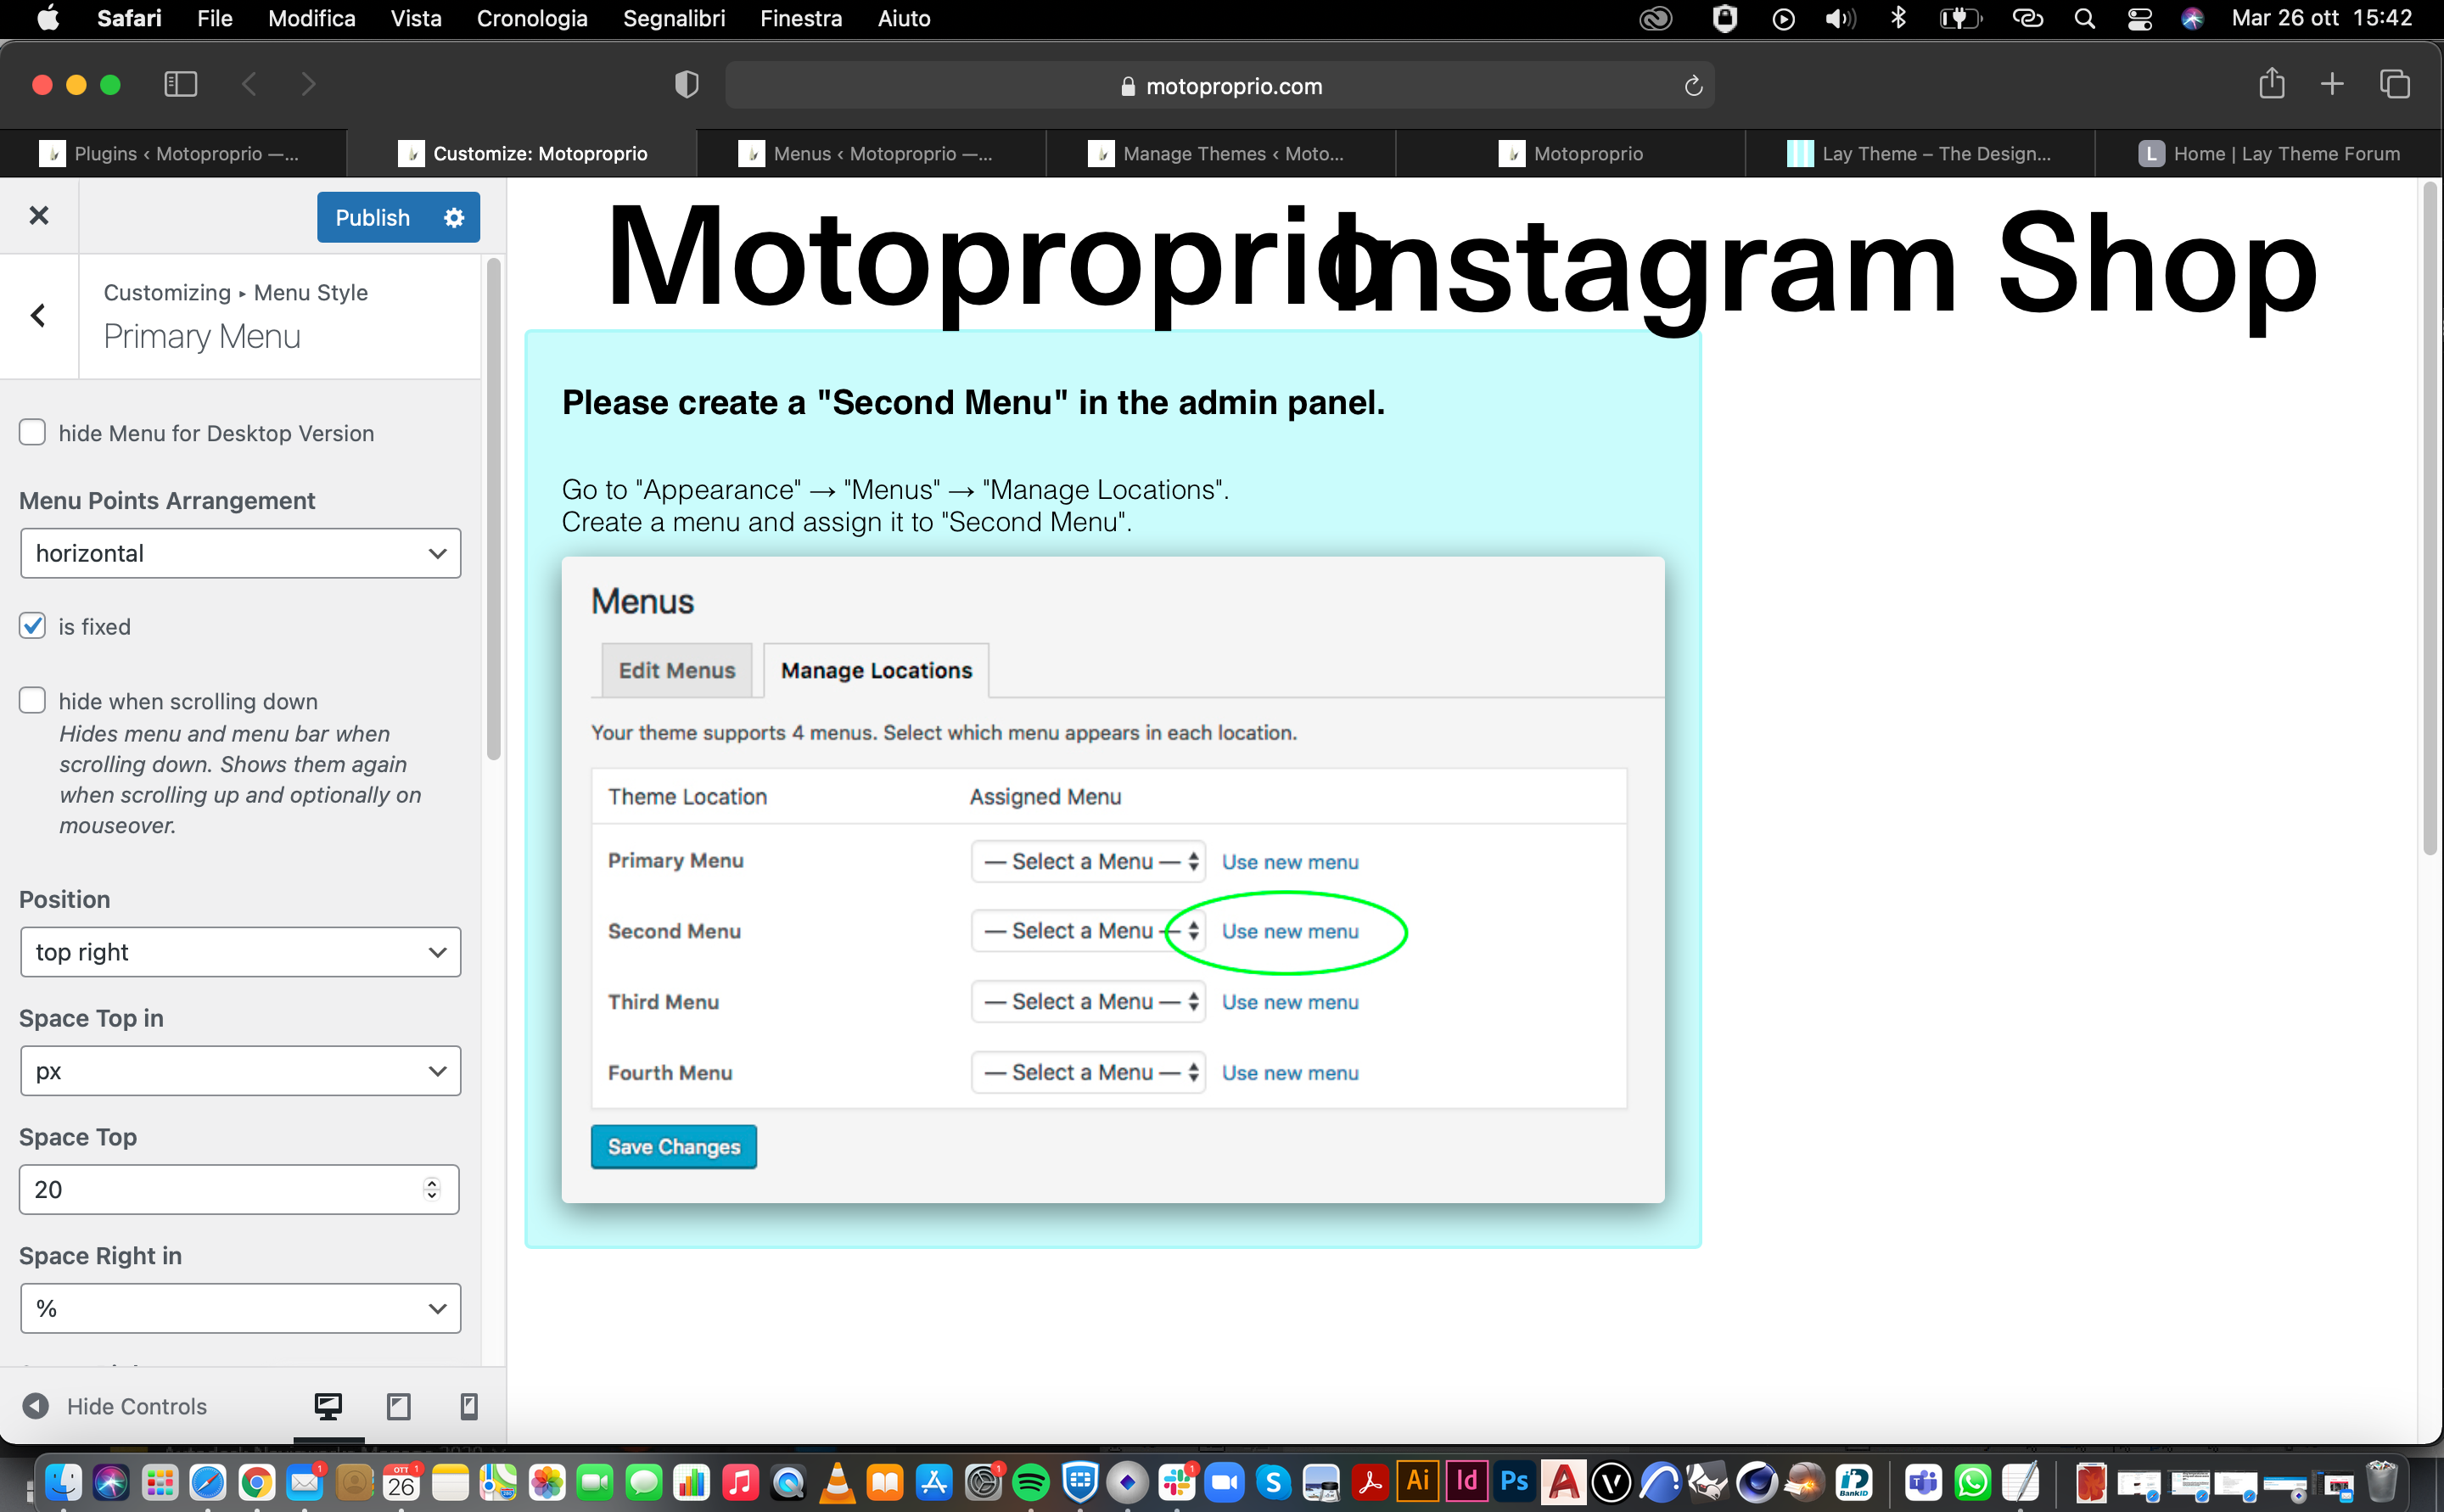Go back to Menu Style section
Screen dimensions: 2444x1512
38,315
